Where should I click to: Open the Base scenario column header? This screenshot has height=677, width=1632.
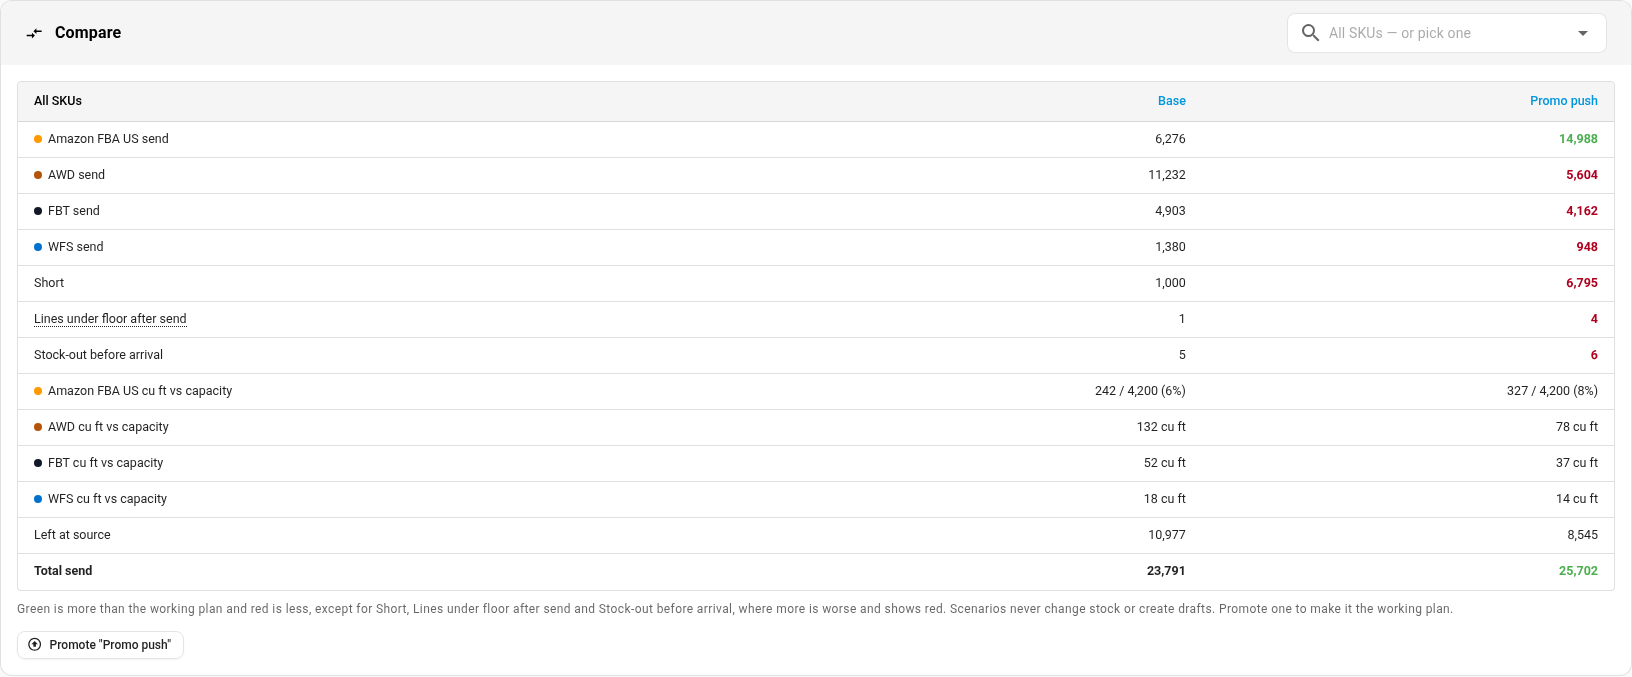coord(1172,101)
